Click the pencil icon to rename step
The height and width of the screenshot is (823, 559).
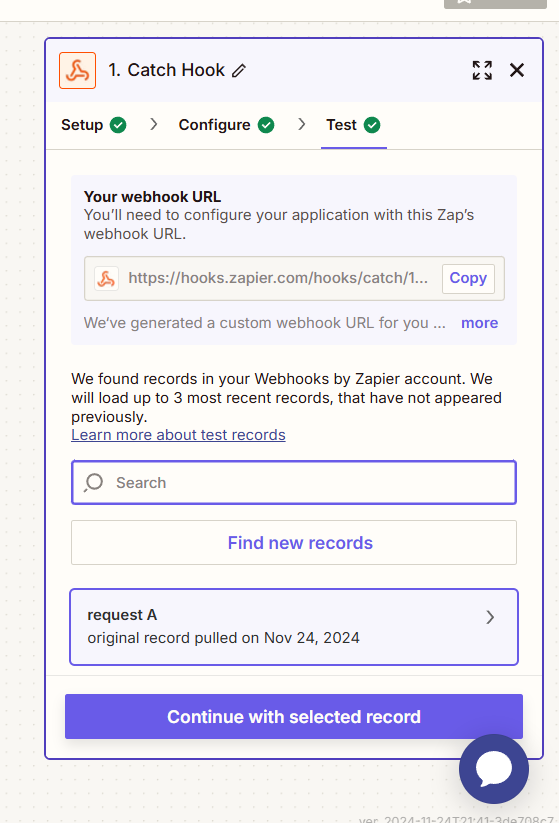[x=239, y=70]
